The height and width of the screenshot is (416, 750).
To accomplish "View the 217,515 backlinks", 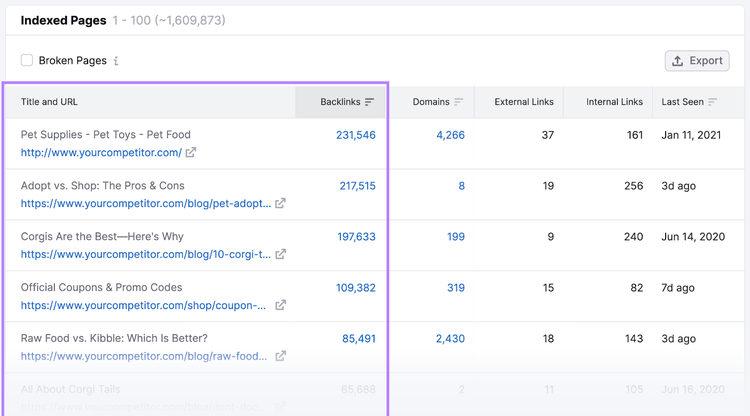I will (357, 186).
